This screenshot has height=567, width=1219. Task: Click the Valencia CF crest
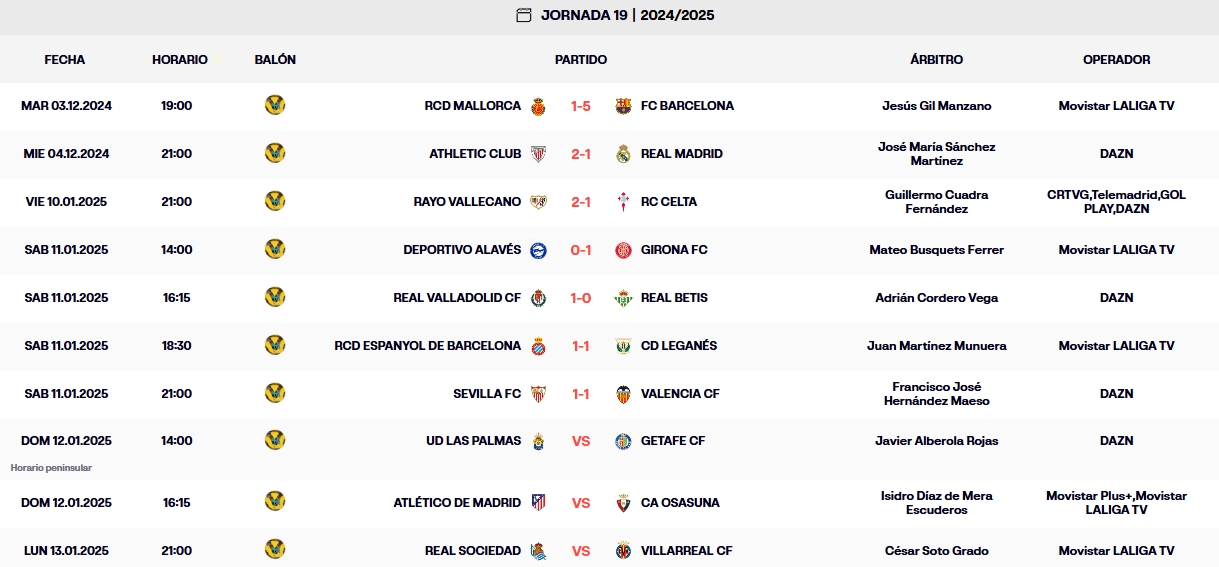coord(624,394)
